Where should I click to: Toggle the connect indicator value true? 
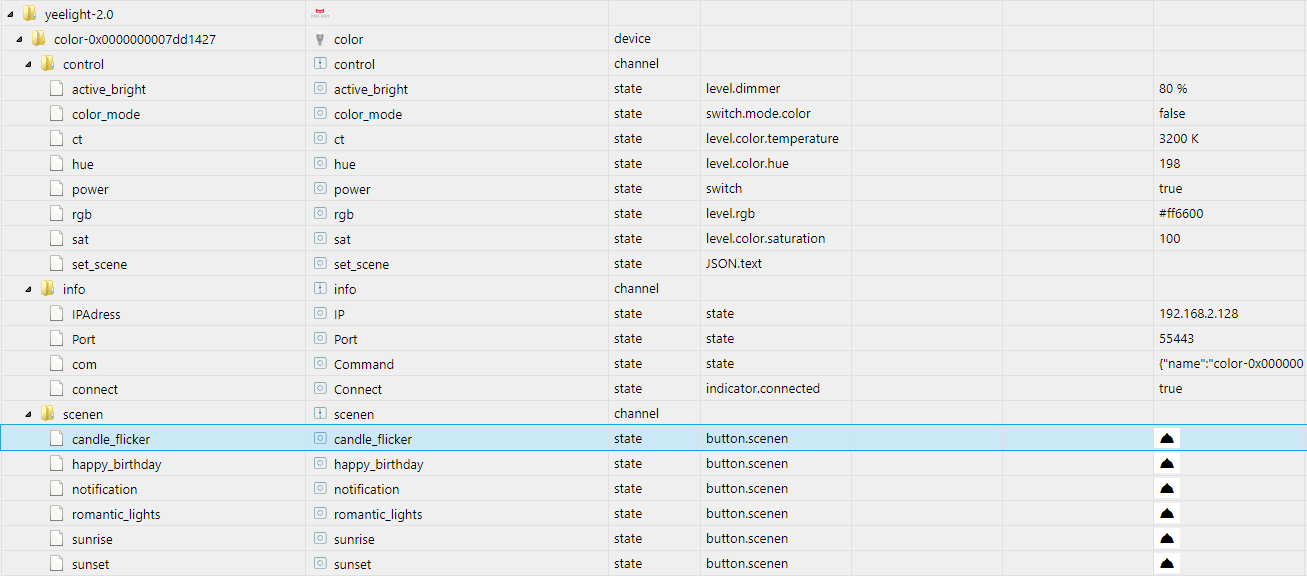point(1170,389)
